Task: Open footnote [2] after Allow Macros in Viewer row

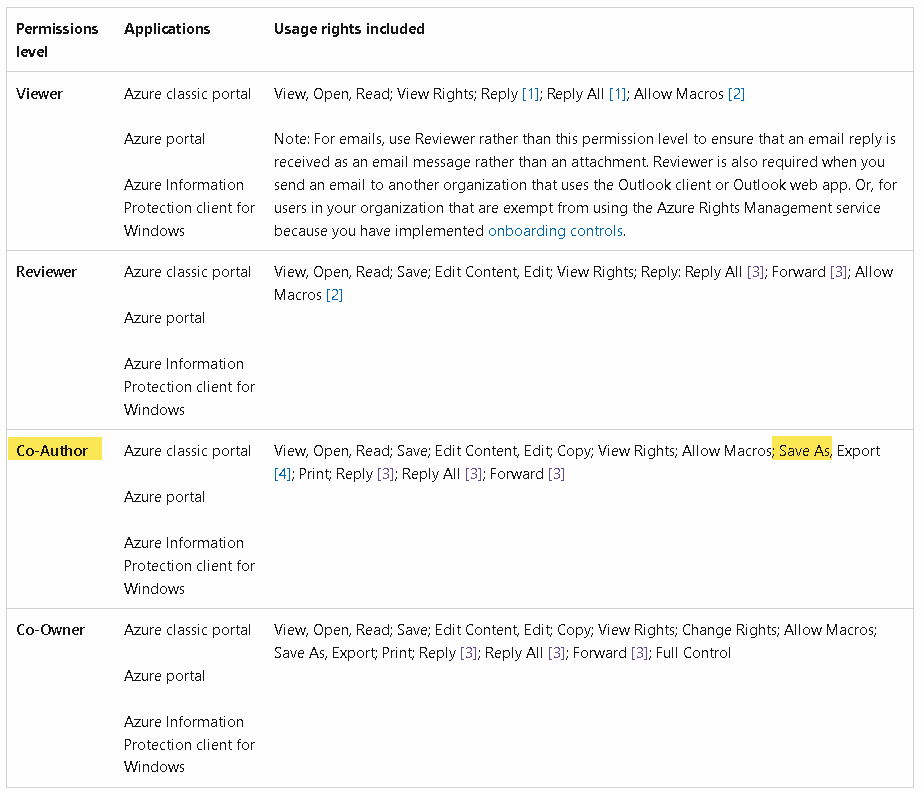Action: (x=736, y=94)
